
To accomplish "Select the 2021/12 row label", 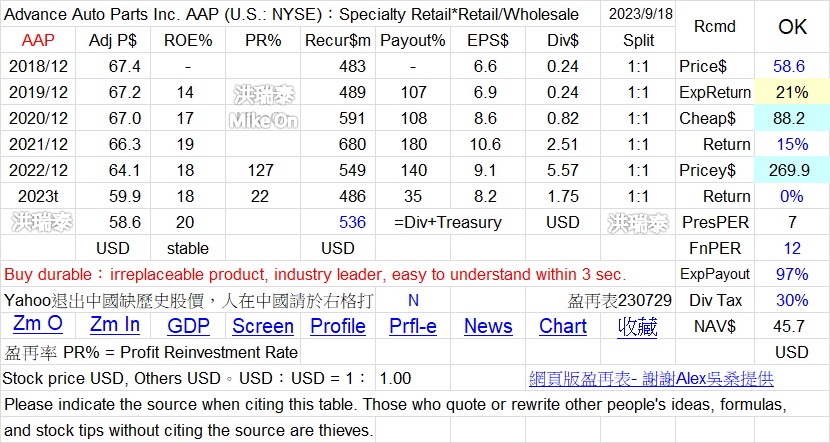I will [38, 144].
